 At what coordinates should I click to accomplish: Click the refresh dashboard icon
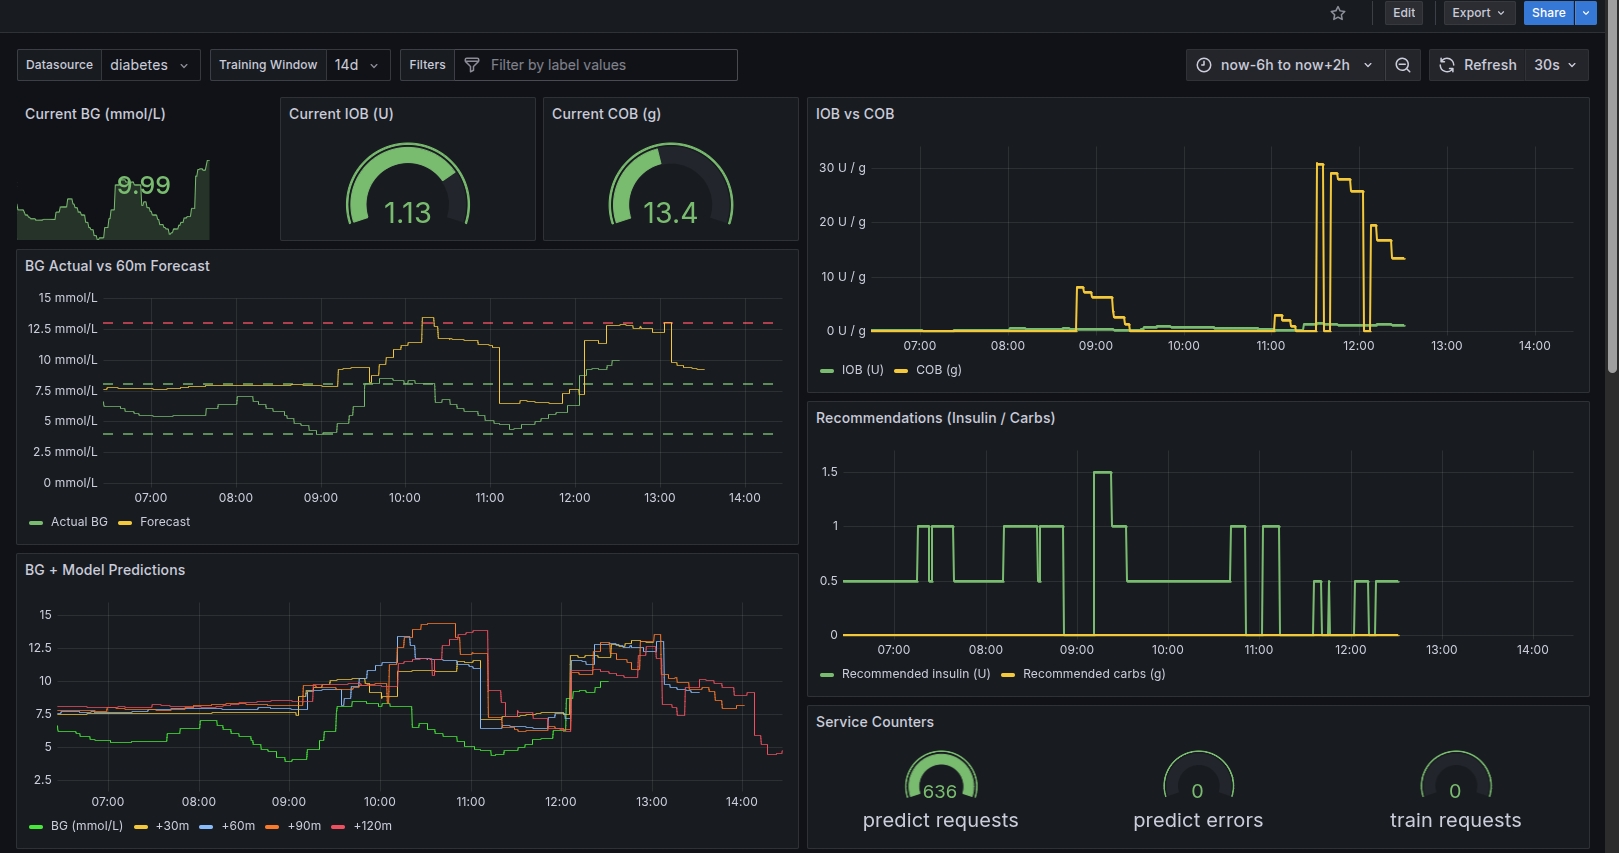tap(1447, 65)
